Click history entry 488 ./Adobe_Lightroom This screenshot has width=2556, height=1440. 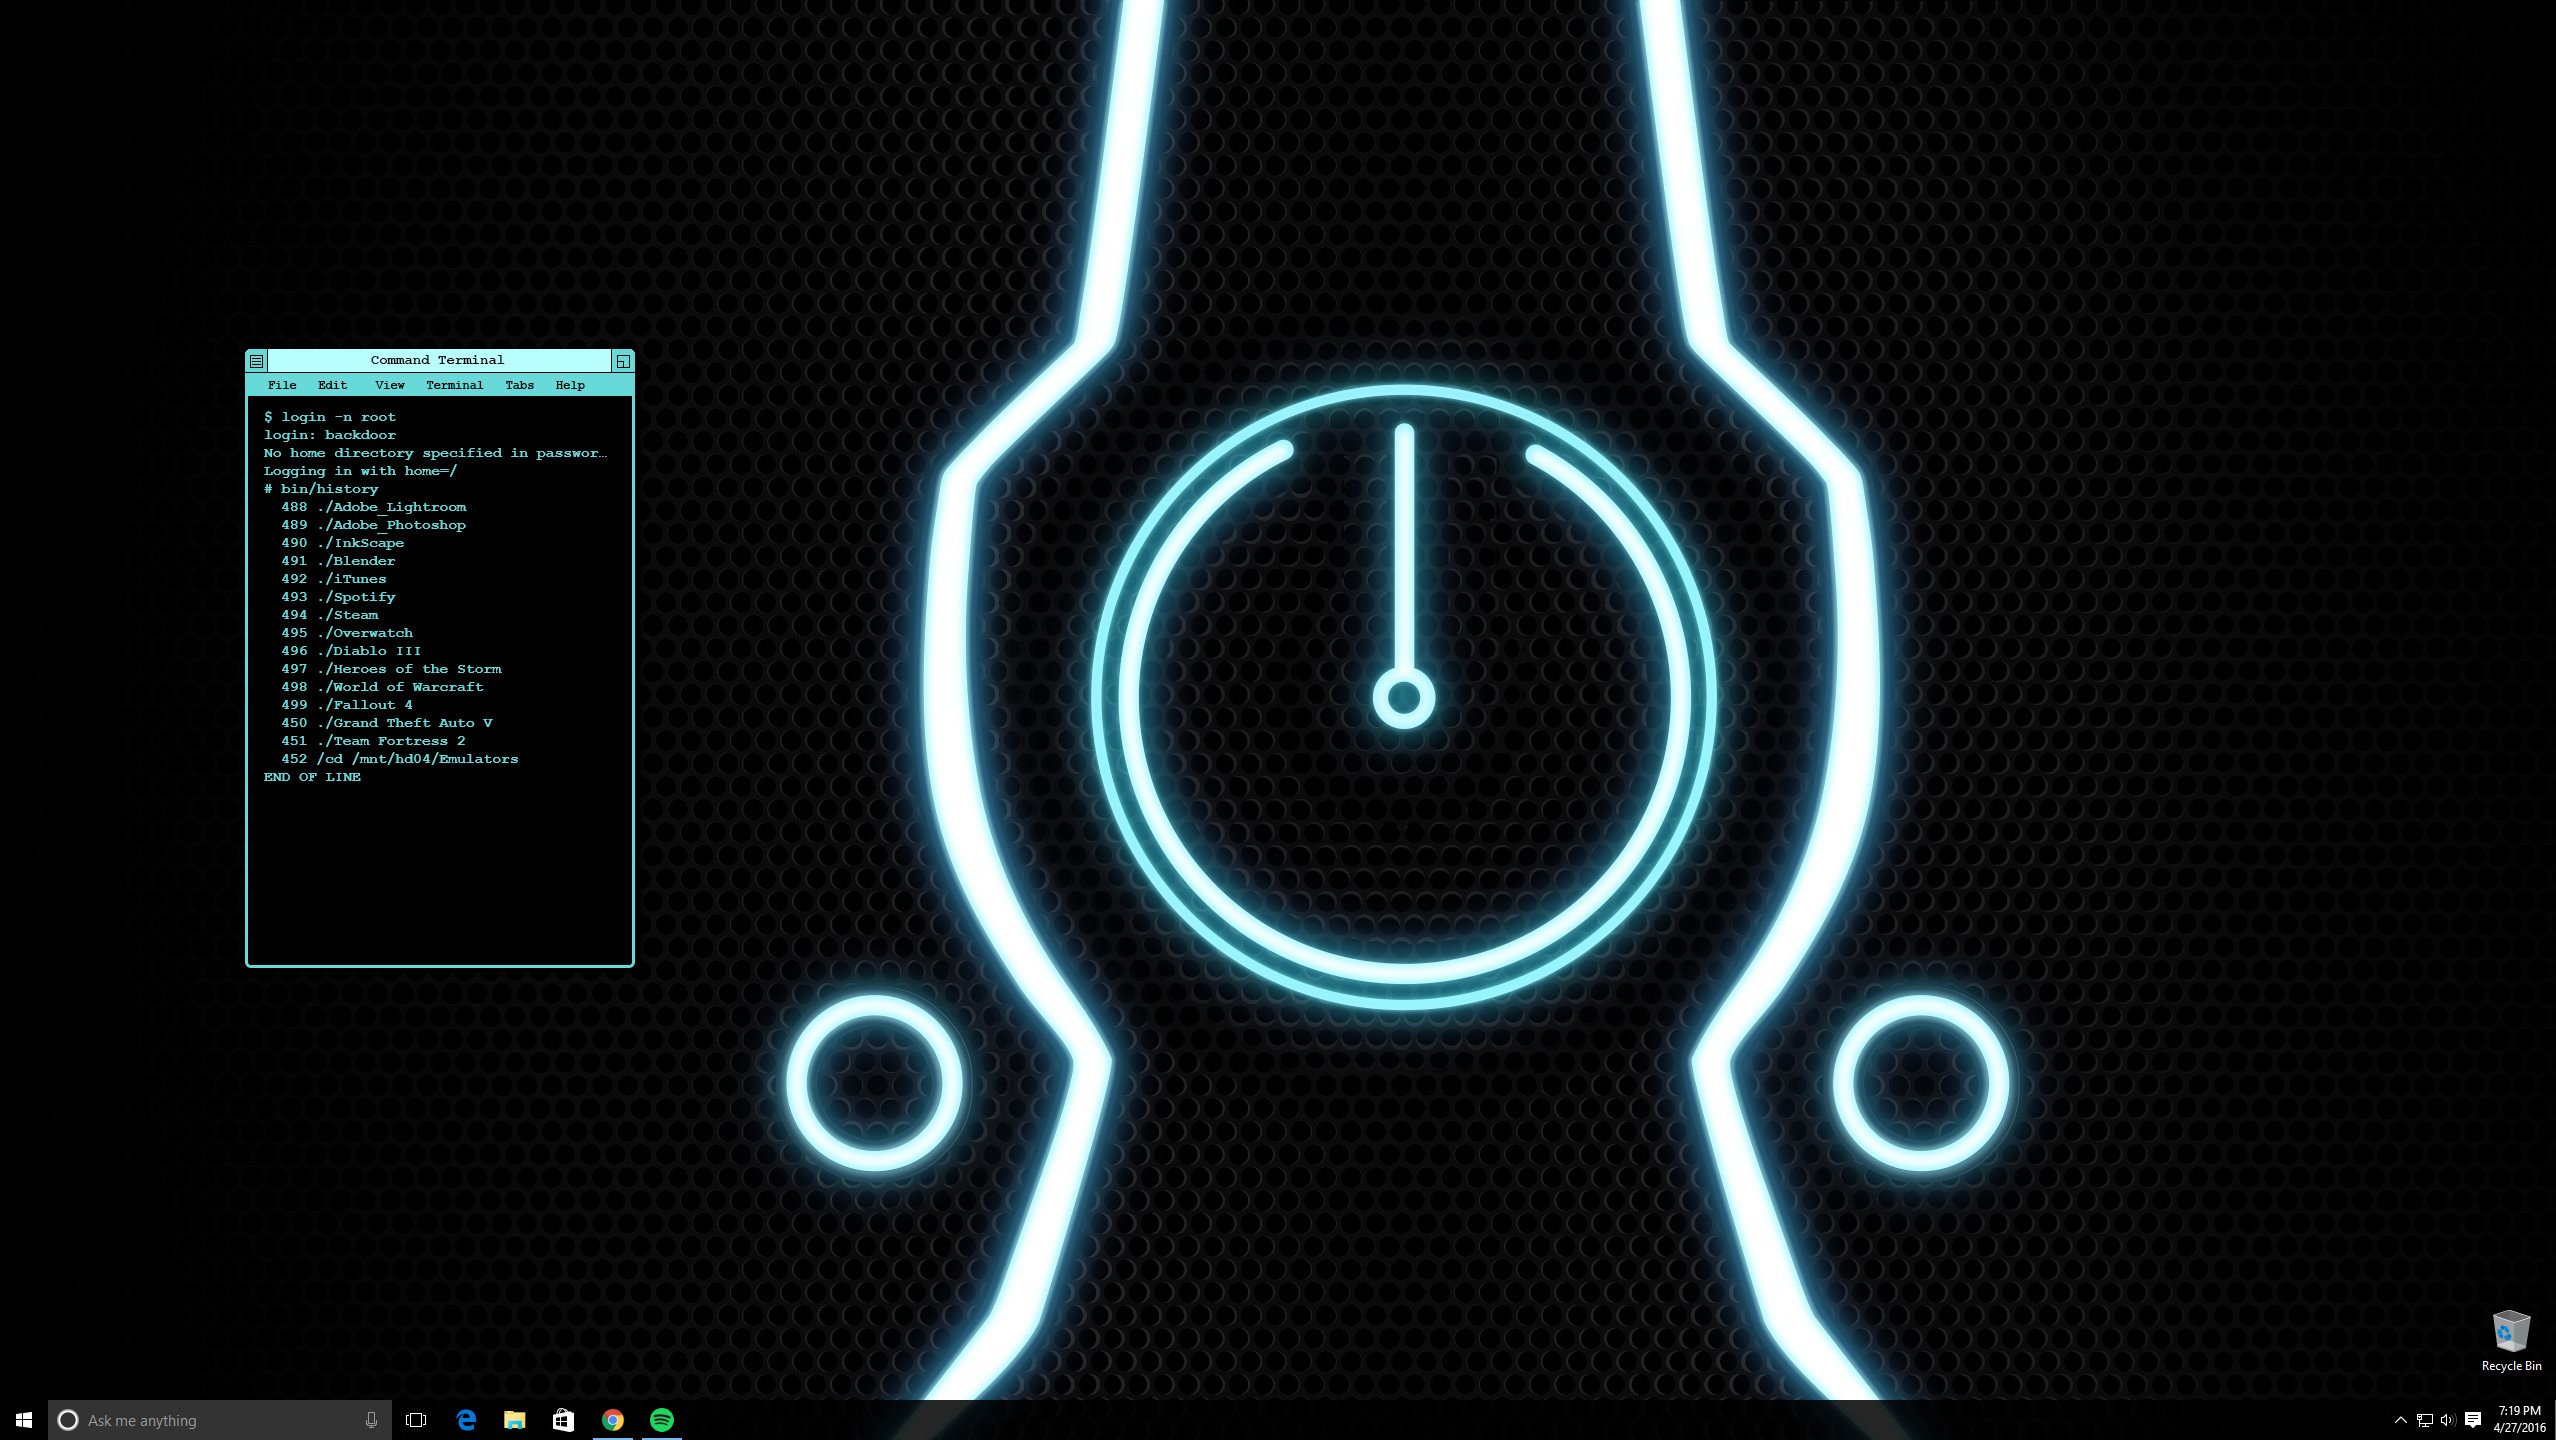click(x=373, y=507)
